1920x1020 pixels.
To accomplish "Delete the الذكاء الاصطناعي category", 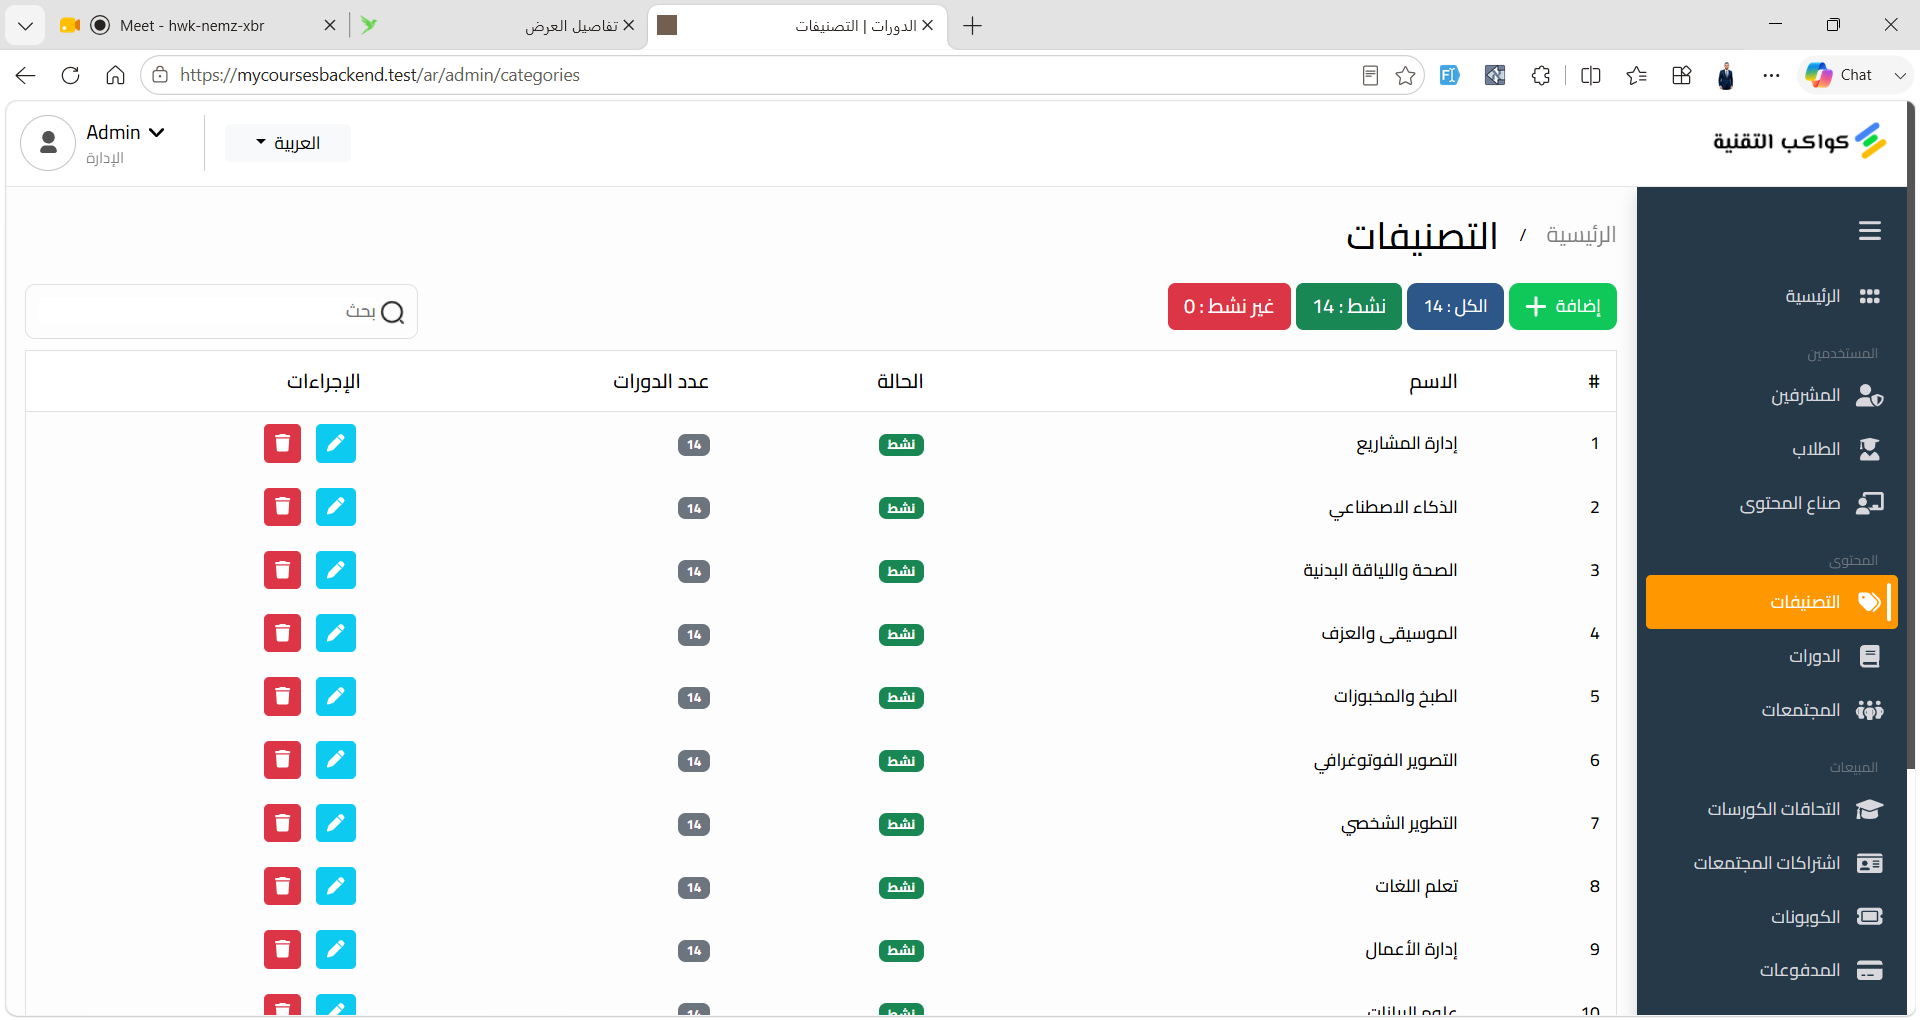I will coord(283,507).
